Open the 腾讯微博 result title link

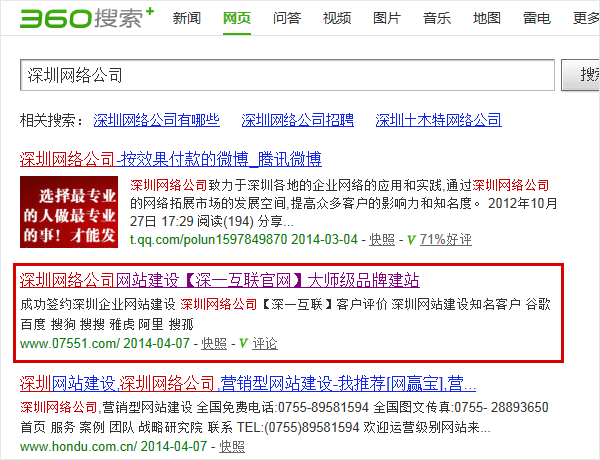click(171, 158)
